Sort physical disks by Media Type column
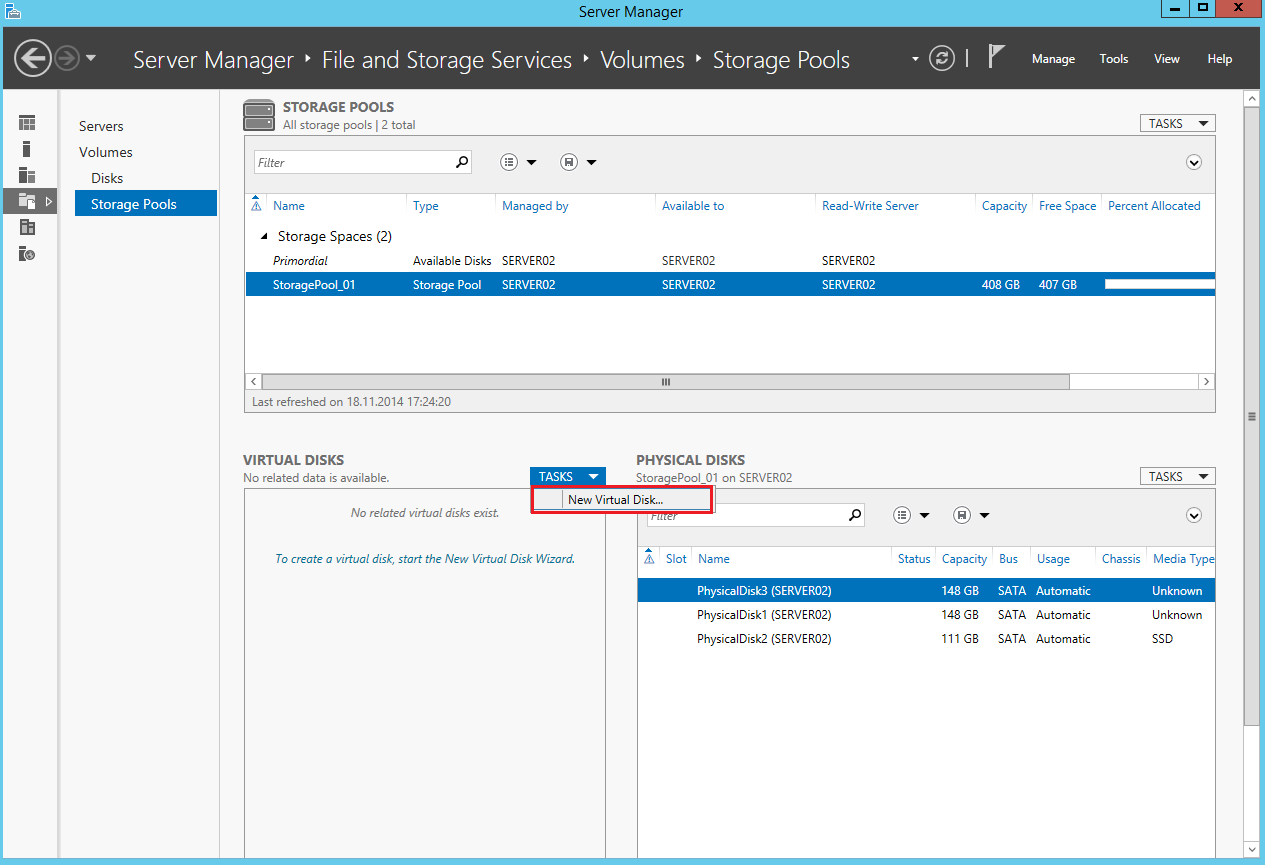This screenshot has width=1265, height=865. (x=1184, y=559)
